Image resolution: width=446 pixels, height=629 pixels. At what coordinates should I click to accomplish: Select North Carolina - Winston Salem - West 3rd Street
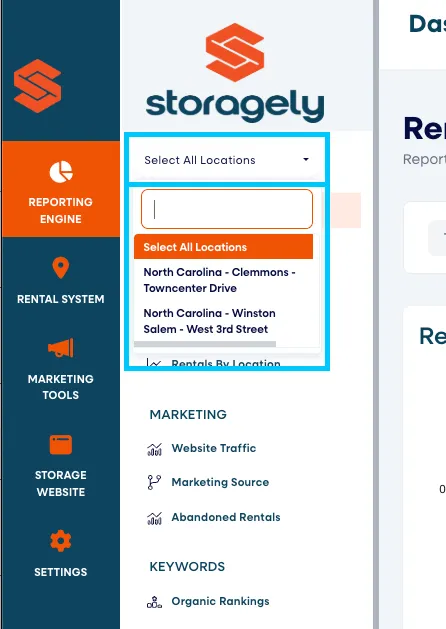223,321
